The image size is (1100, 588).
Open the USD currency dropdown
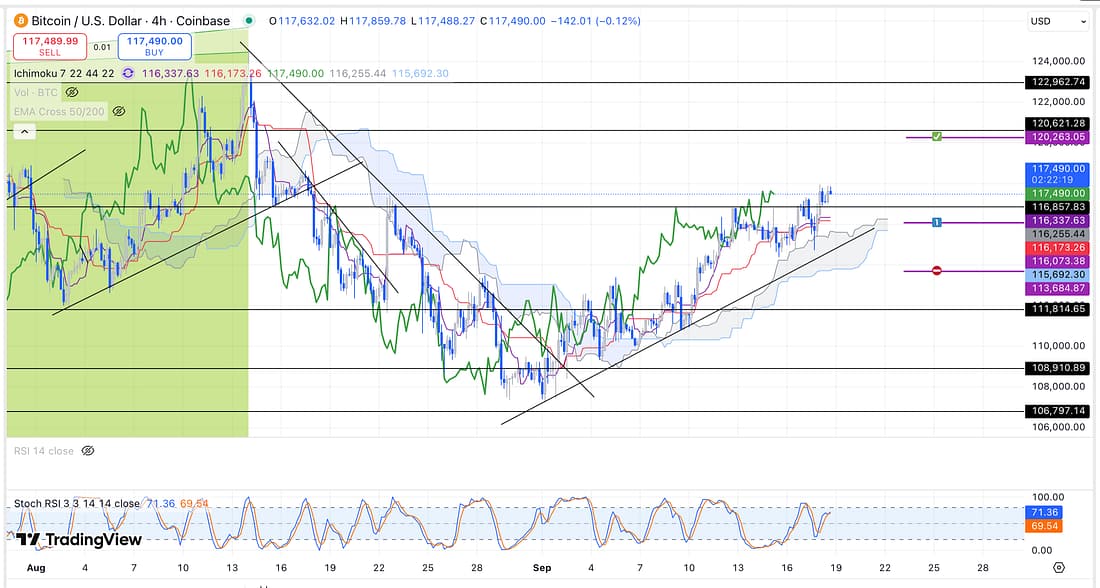1058,21
